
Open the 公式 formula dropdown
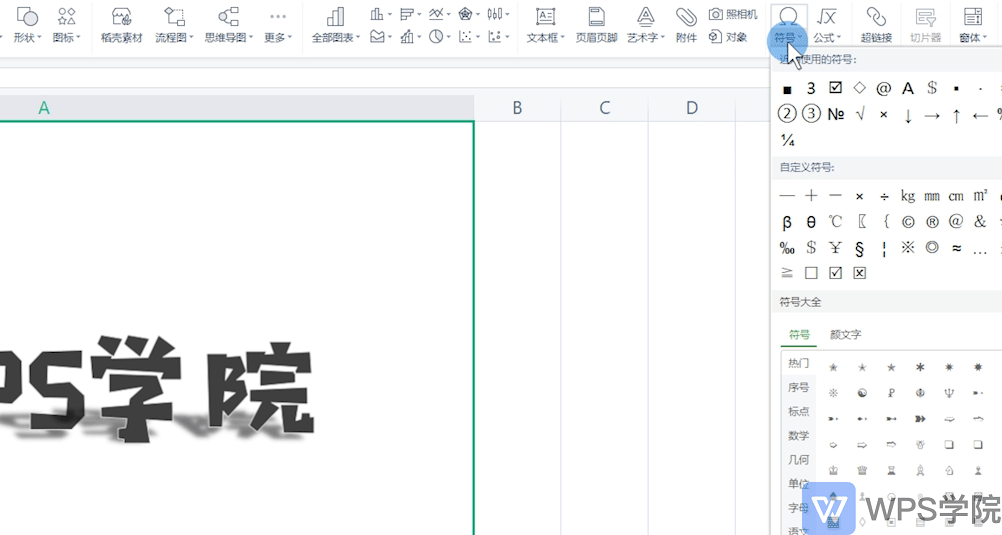pos(827,25)
